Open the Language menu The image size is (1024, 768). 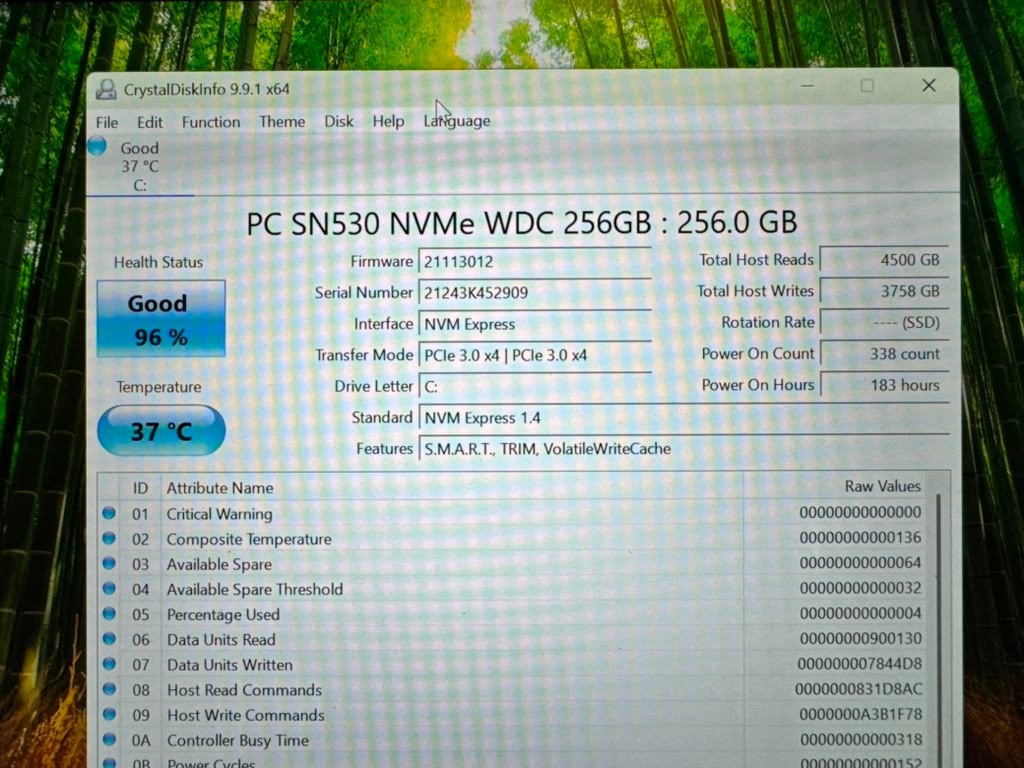tap(457, 121)
